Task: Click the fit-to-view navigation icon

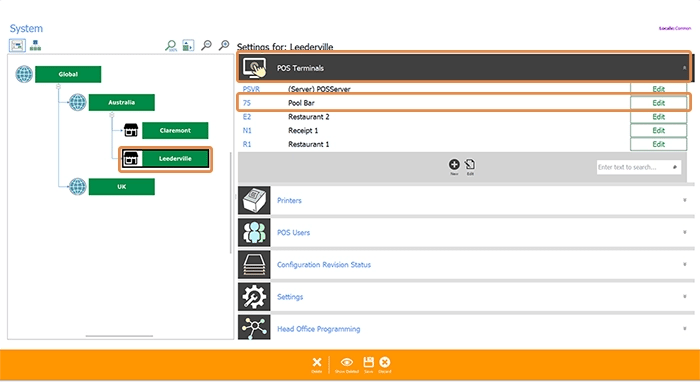Action: (x=188, y=46)
